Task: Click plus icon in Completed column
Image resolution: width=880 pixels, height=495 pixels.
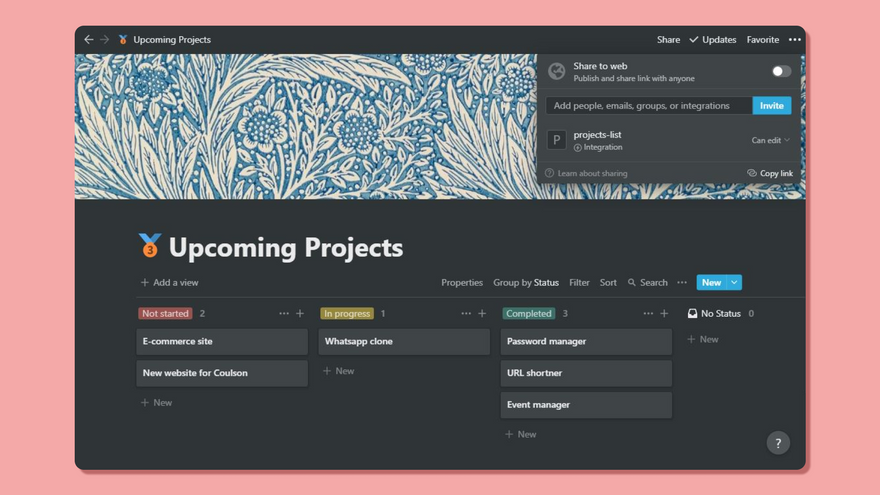Action: coord(664,314)
